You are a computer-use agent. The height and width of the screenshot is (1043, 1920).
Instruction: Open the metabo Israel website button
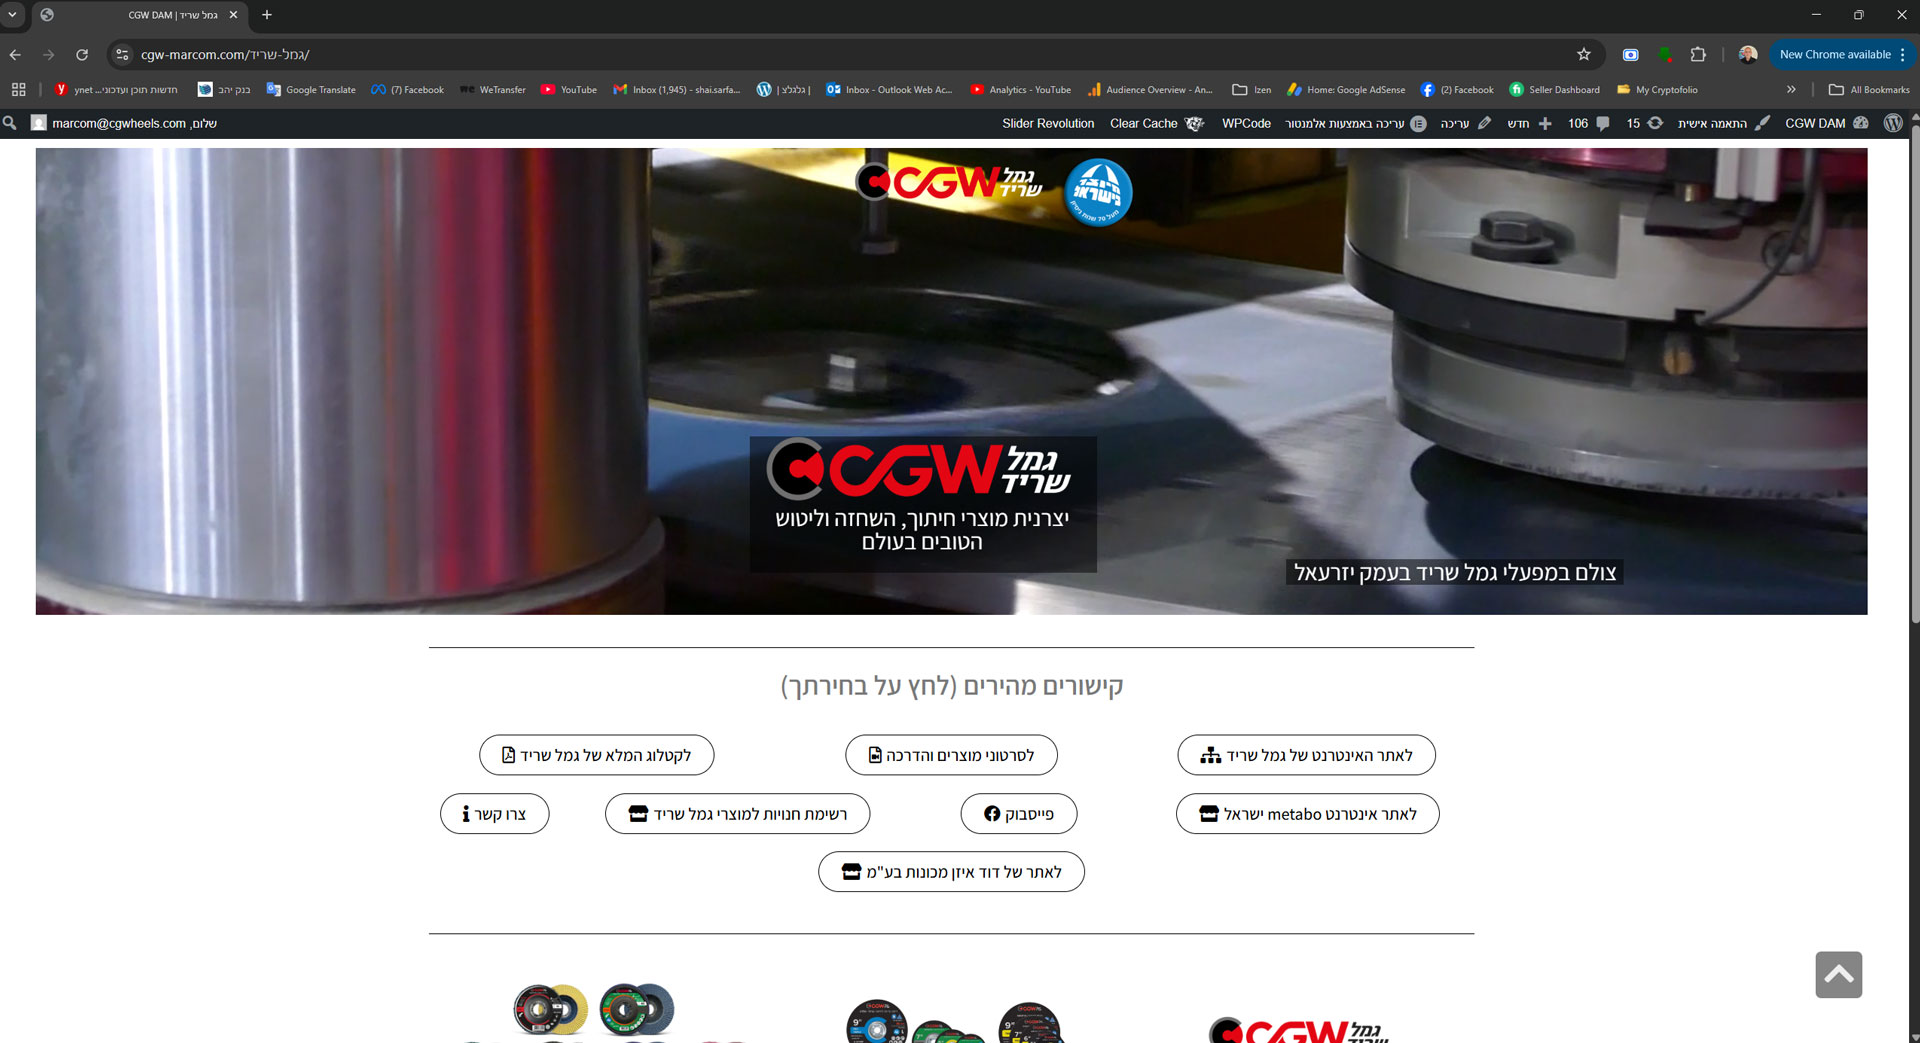click(1307, 814)
